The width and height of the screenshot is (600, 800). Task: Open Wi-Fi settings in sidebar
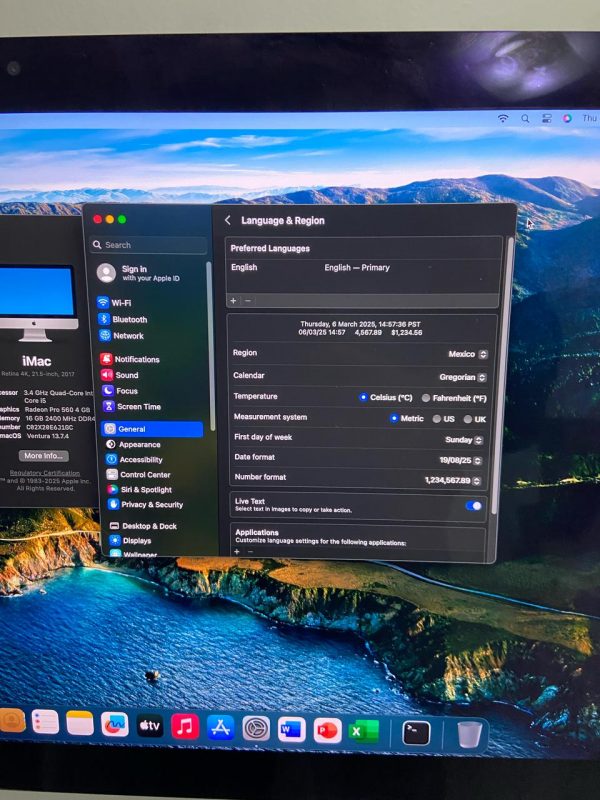tap(120, 303)
